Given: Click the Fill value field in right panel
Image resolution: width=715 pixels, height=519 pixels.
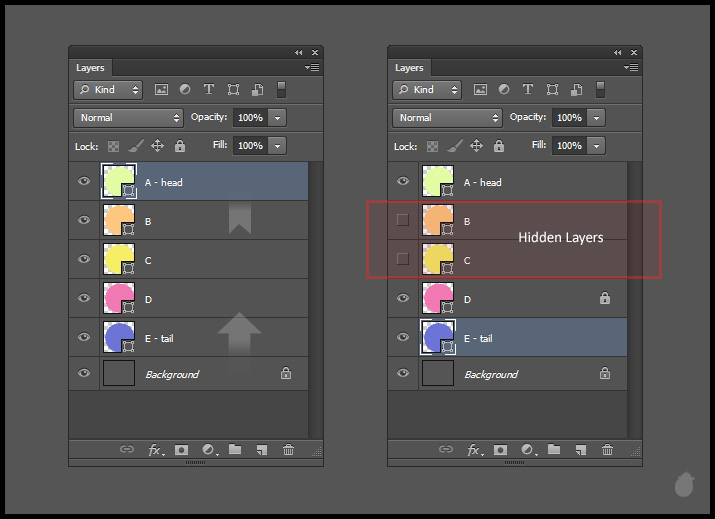Looking at the screenshot, I should (569, 146).
